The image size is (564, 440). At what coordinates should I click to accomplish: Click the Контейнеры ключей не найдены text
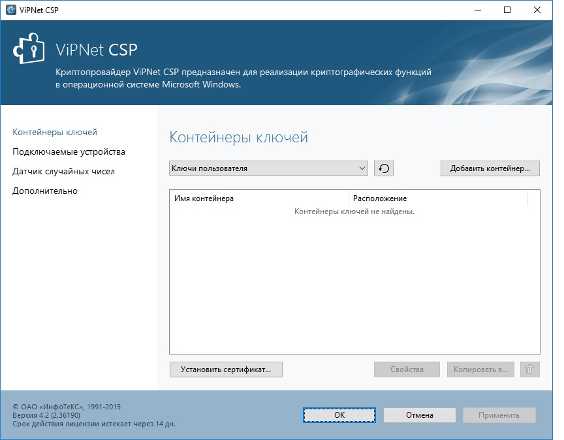[x=354, y=212]
